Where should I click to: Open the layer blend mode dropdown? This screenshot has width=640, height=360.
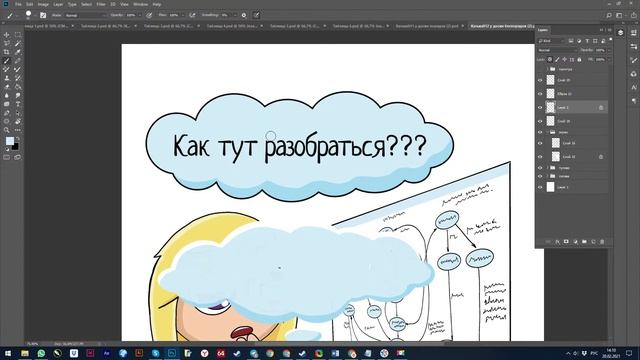click(x=558, y=50)
